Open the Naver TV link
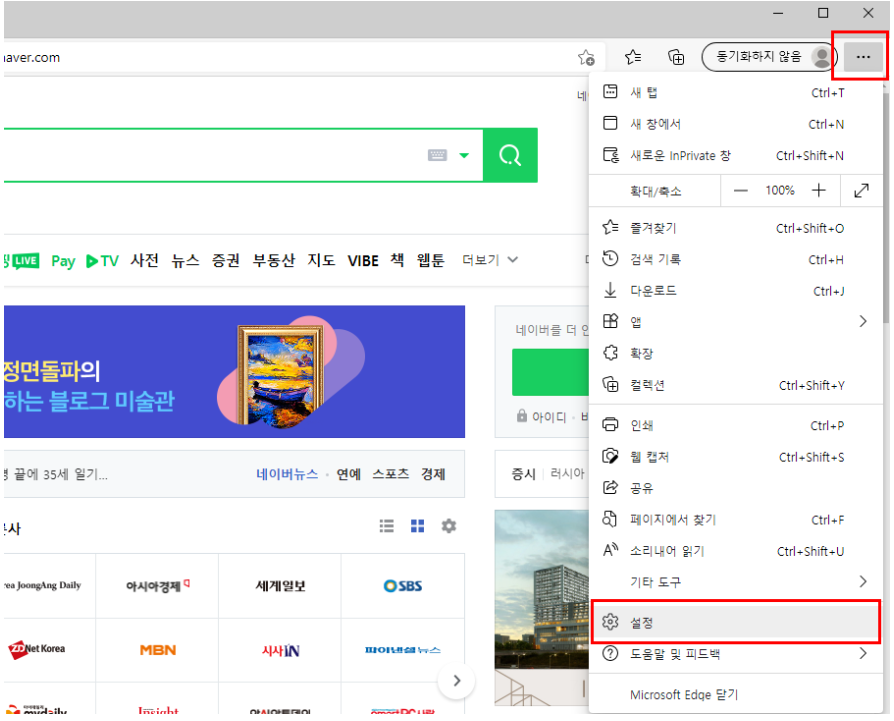This screenshot has width=894, height=721. 102,261
